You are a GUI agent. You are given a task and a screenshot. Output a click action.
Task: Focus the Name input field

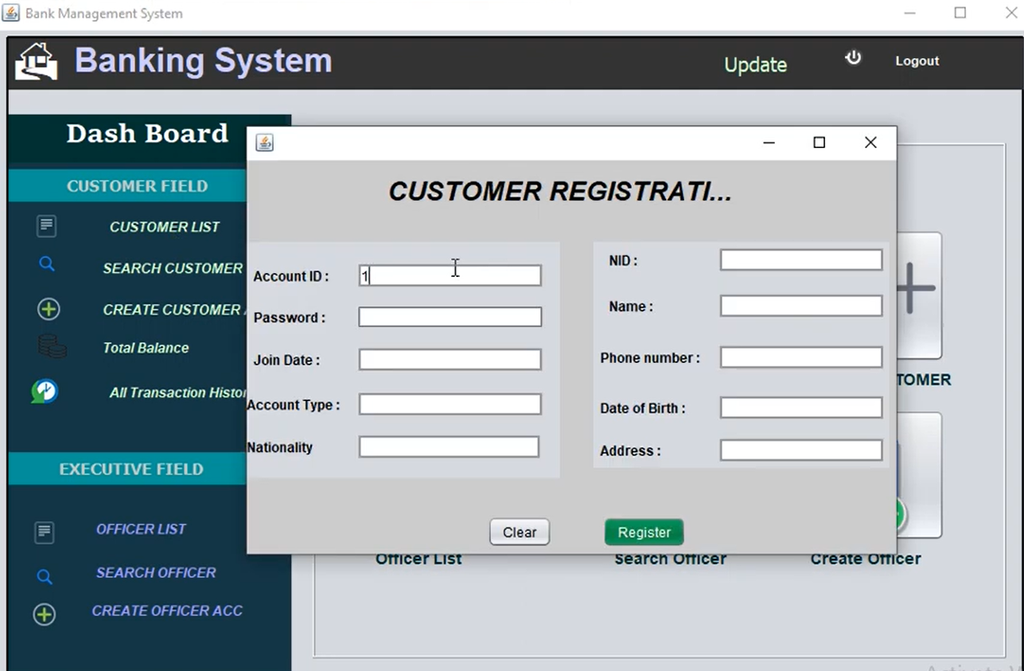801,305
